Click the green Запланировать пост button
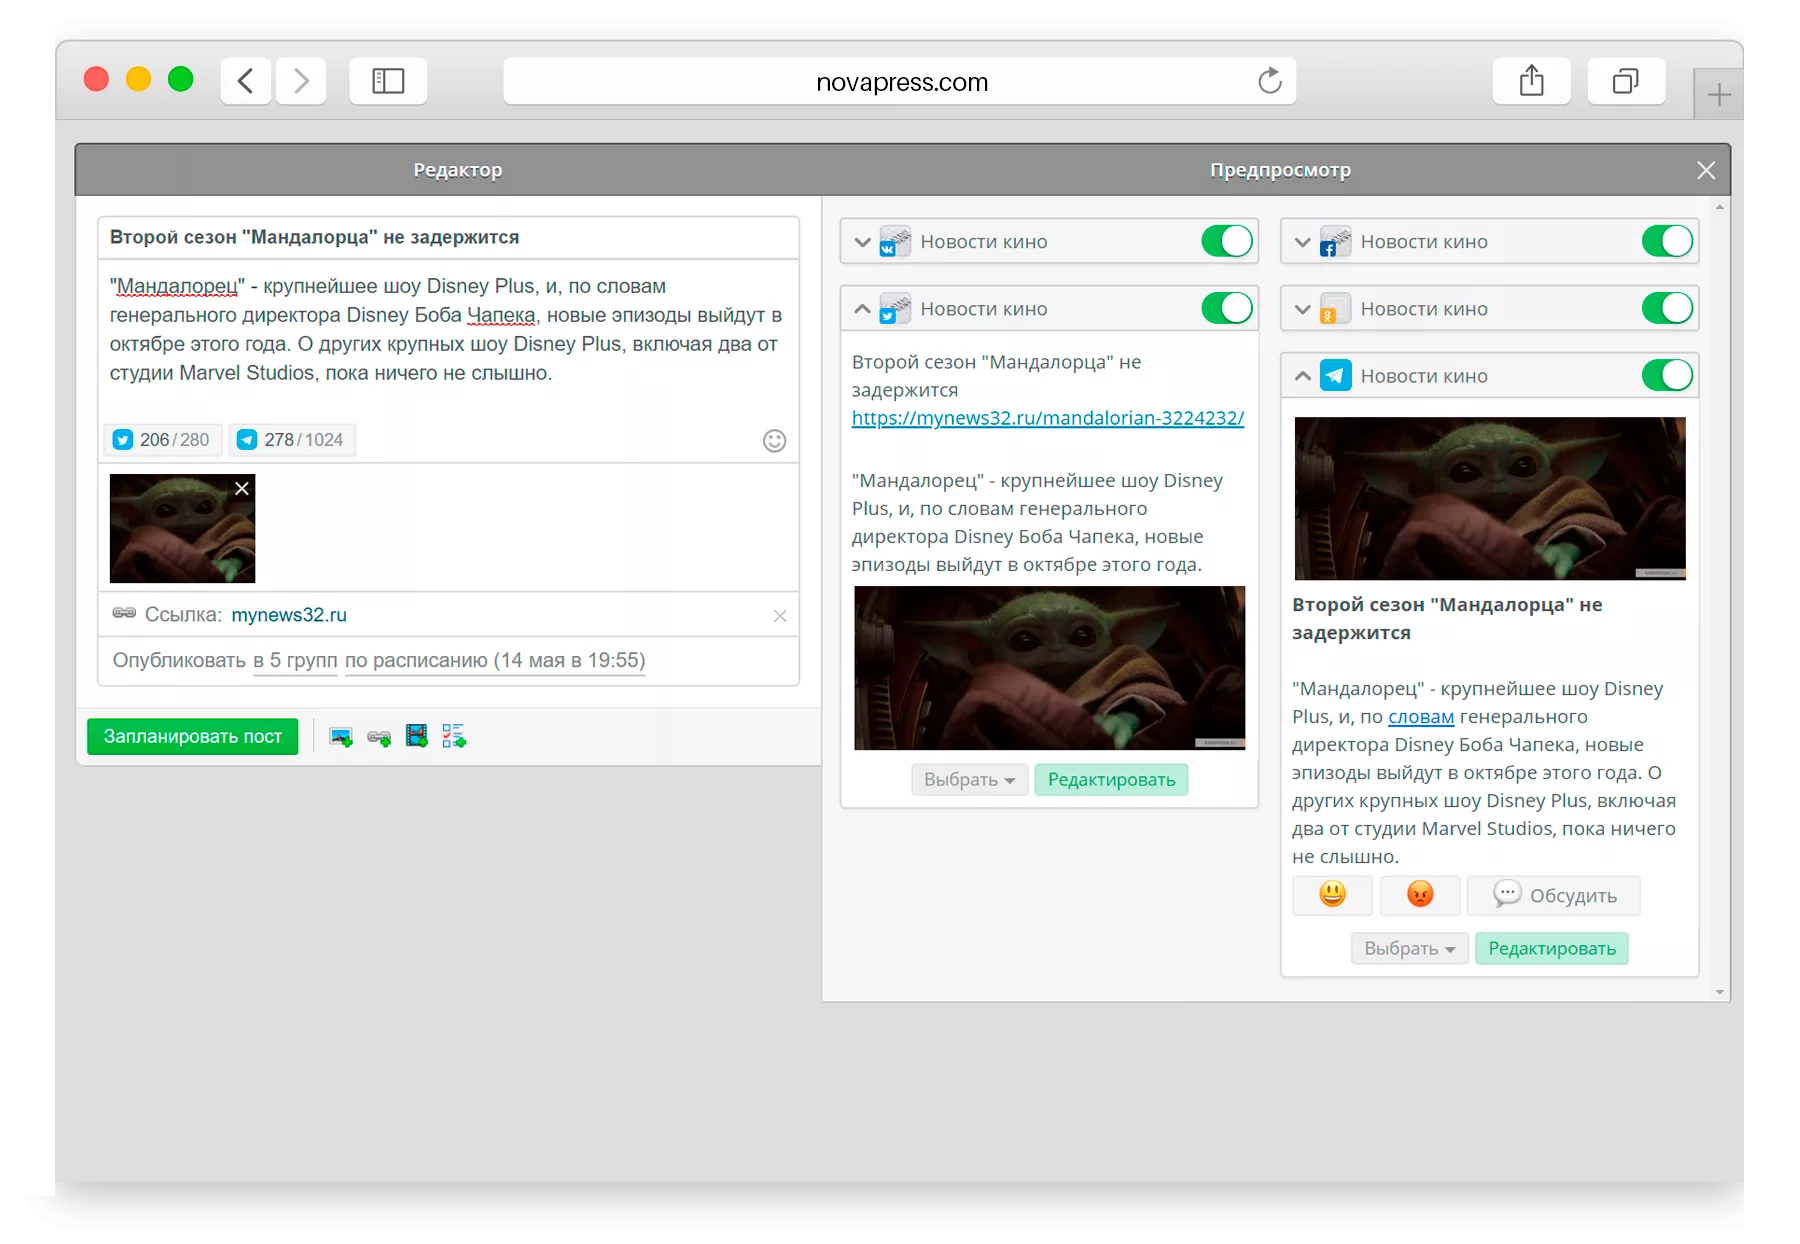 [193, 737]
